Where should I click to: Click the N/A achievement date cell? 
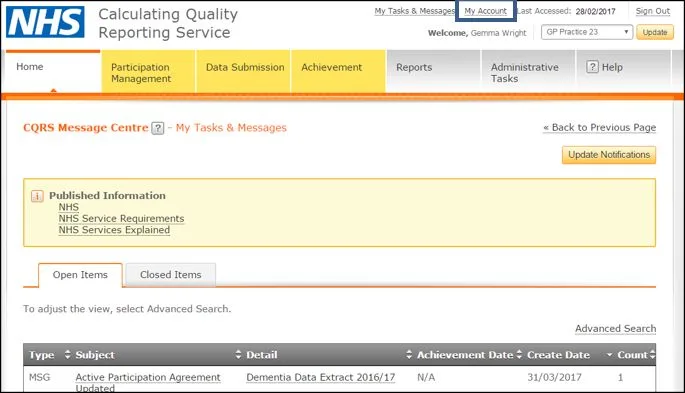point(426,377)
